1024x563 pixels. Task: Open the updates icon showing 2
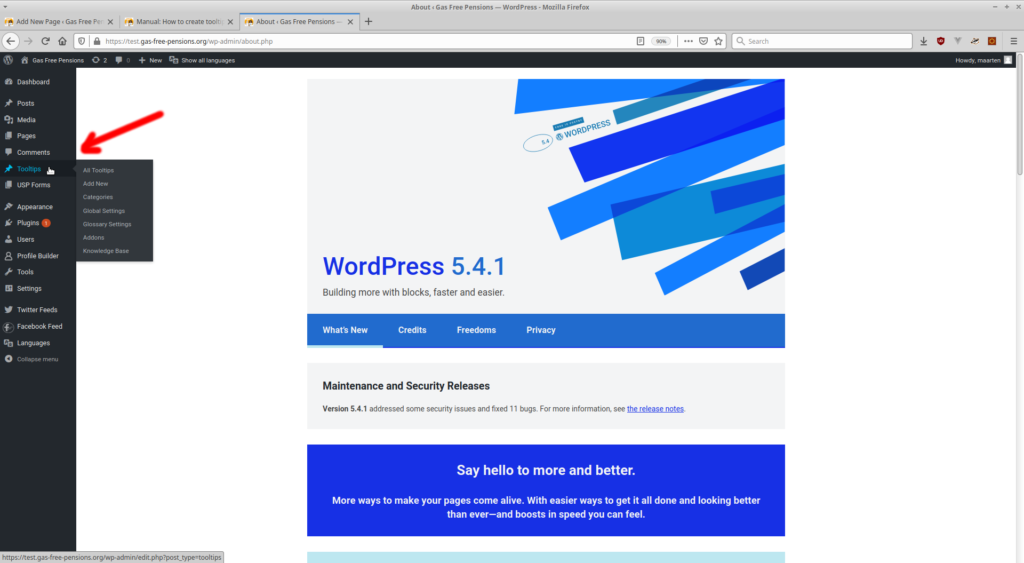[99, 60]
